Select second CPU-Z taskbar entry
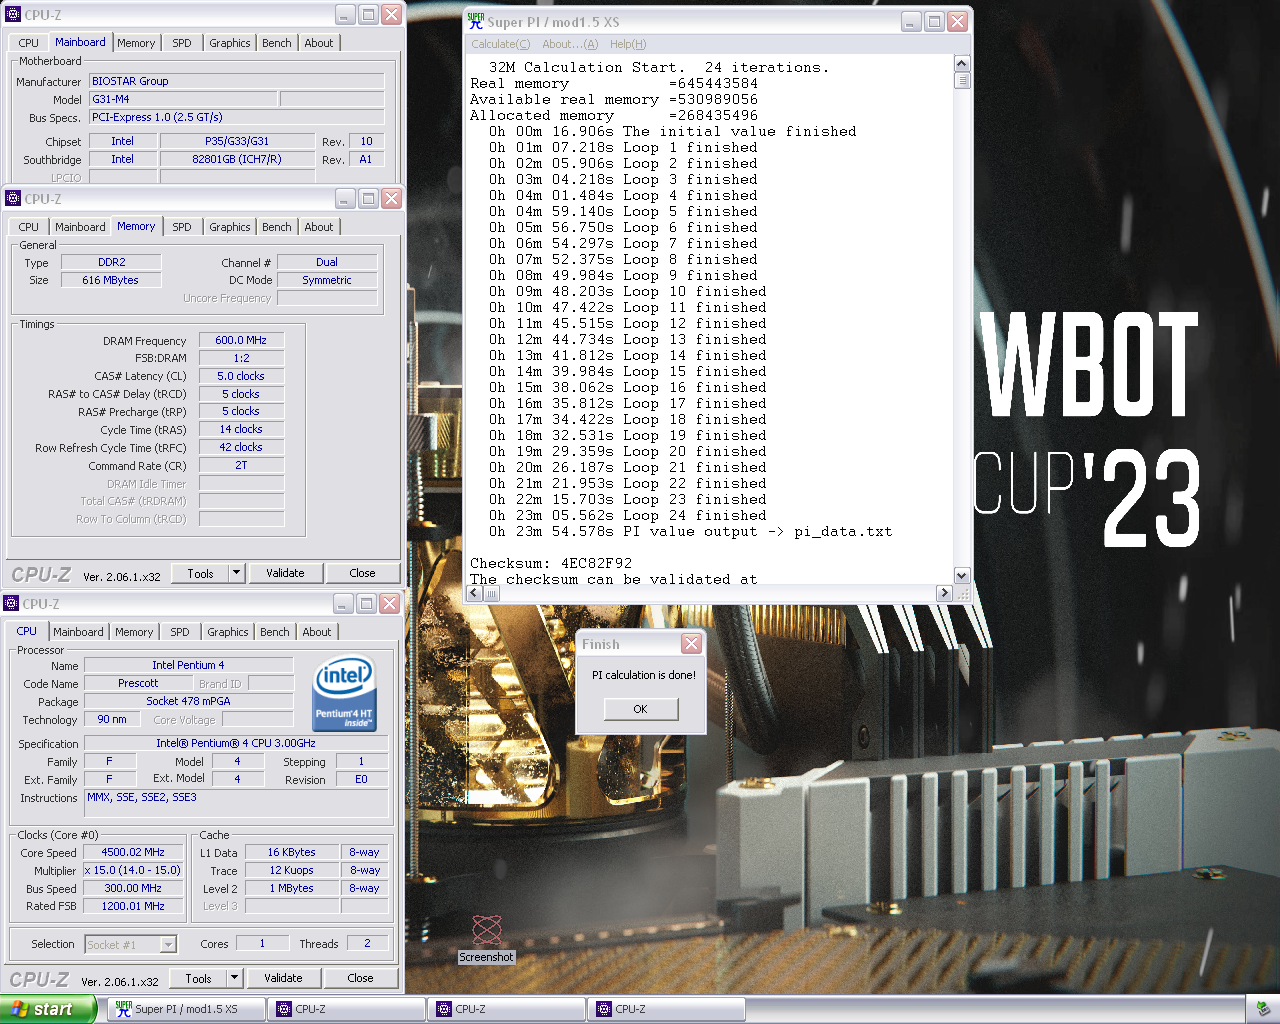 coord(506,1009)
